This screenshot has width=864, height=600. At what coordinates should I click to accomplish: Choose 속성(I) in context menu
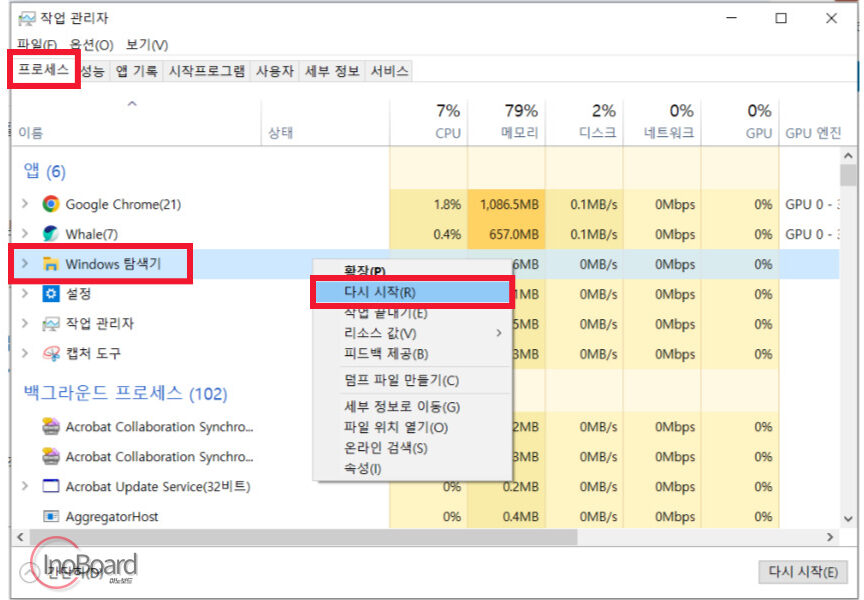[413, 468]
